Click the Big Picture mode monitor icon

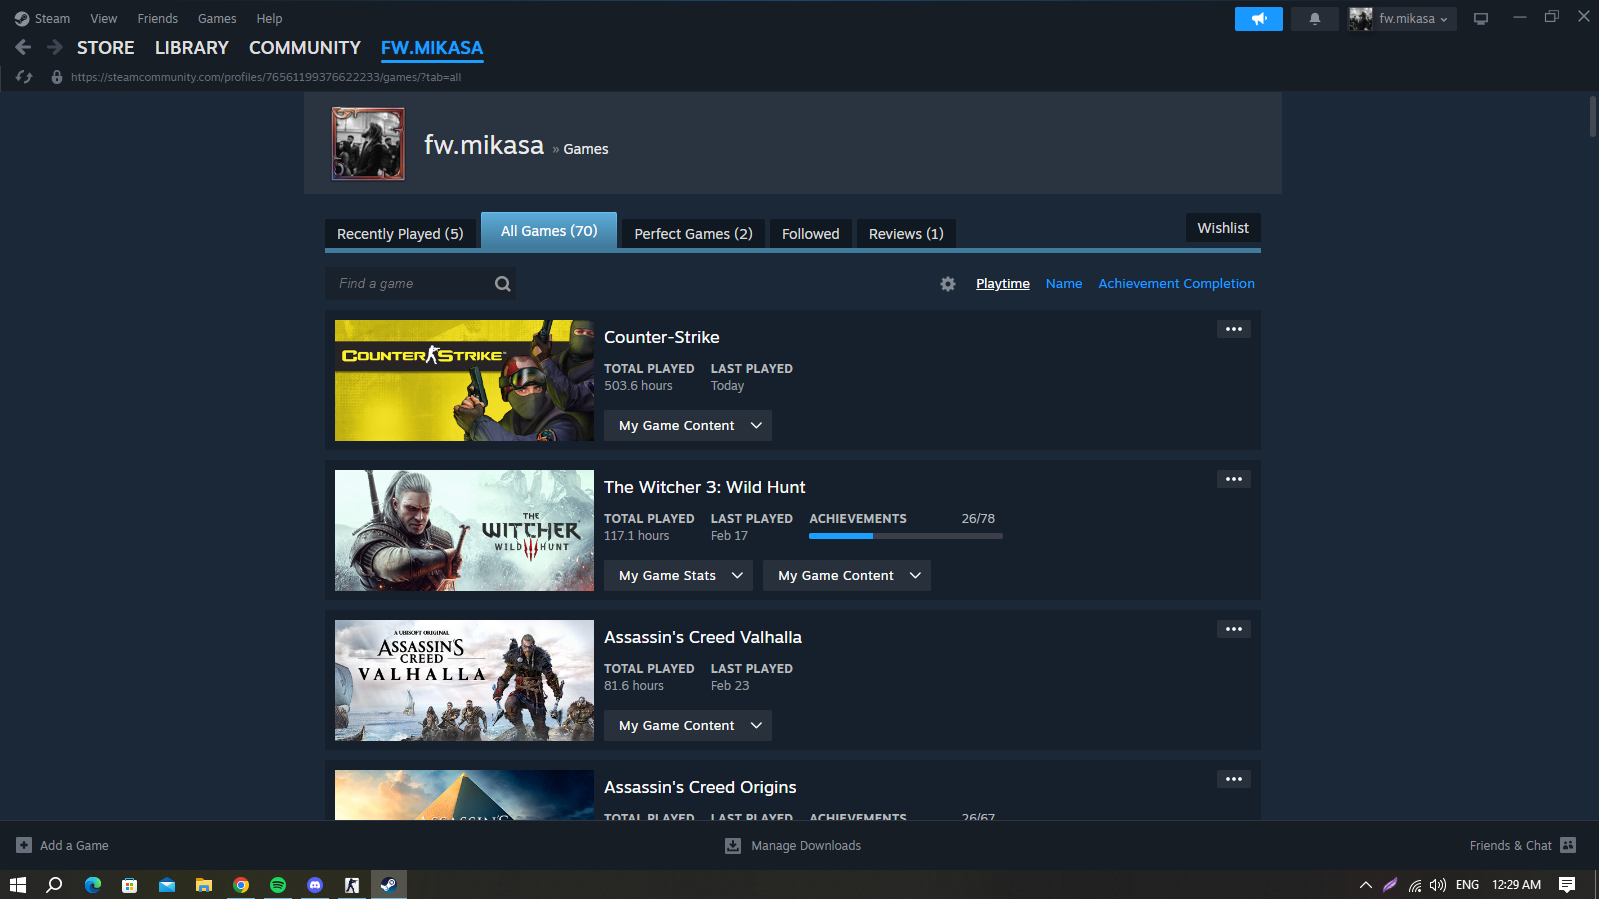coord(1480,19)
